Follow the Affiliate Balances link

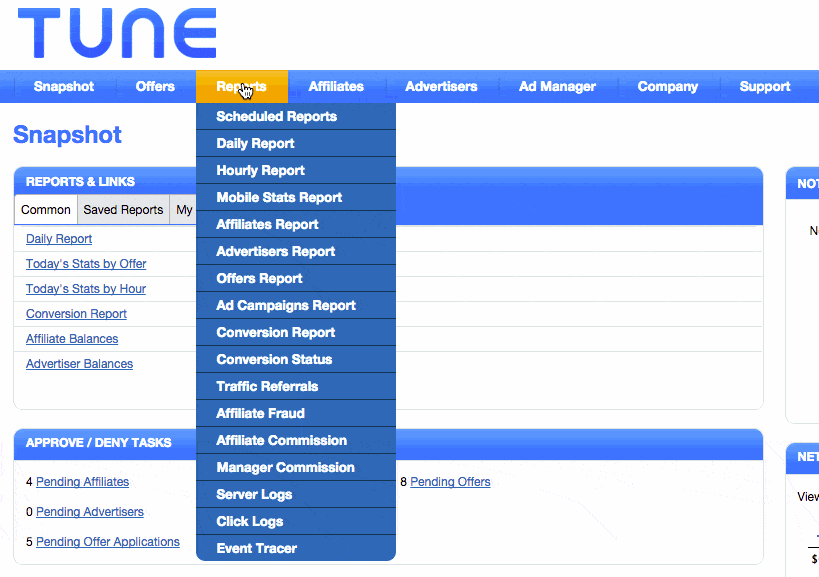[72, 339]
